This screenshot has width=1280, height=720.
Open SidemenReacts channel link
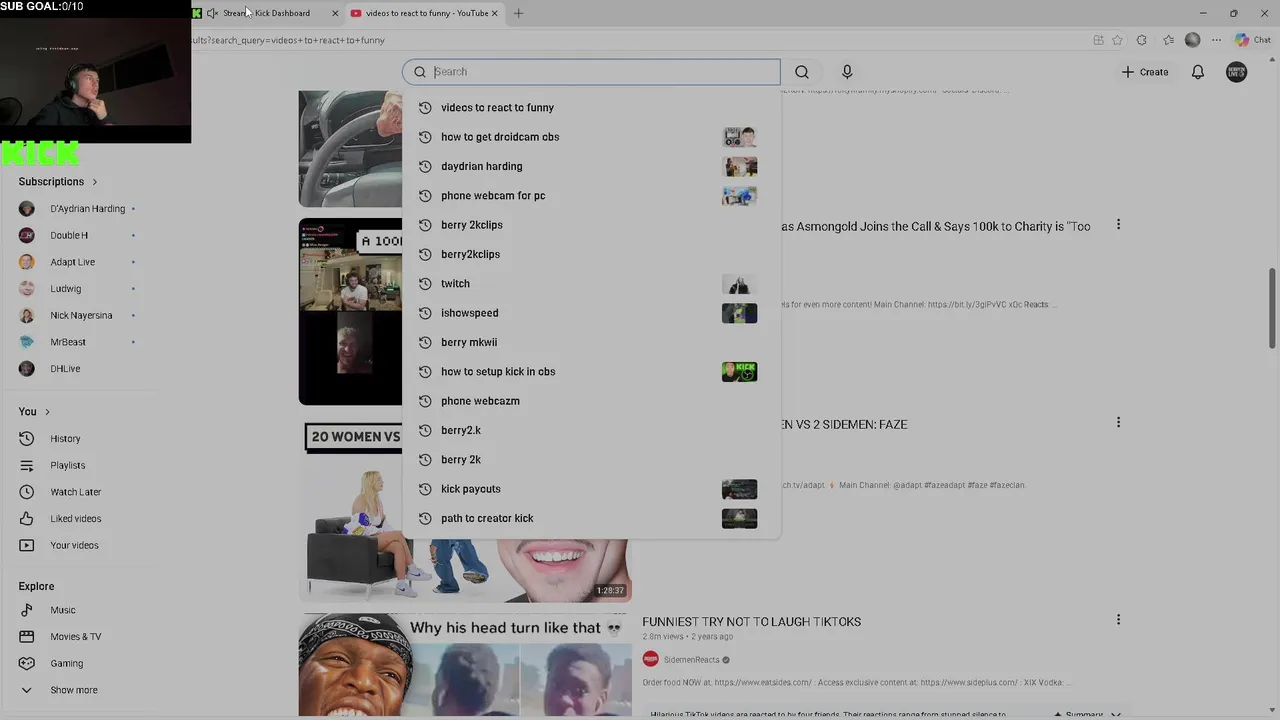point(691,660)
